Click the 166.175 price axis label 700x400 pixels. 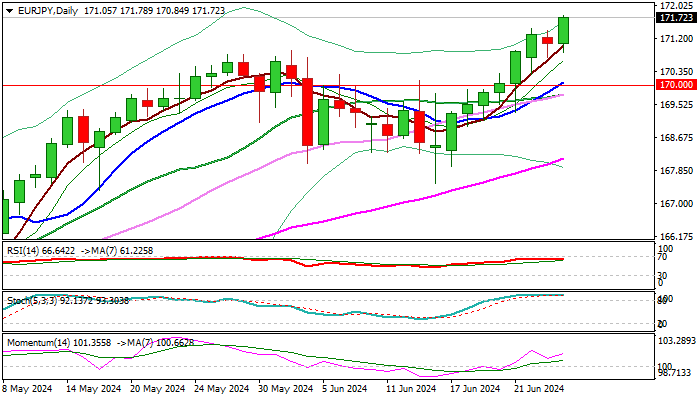(674, 237)
